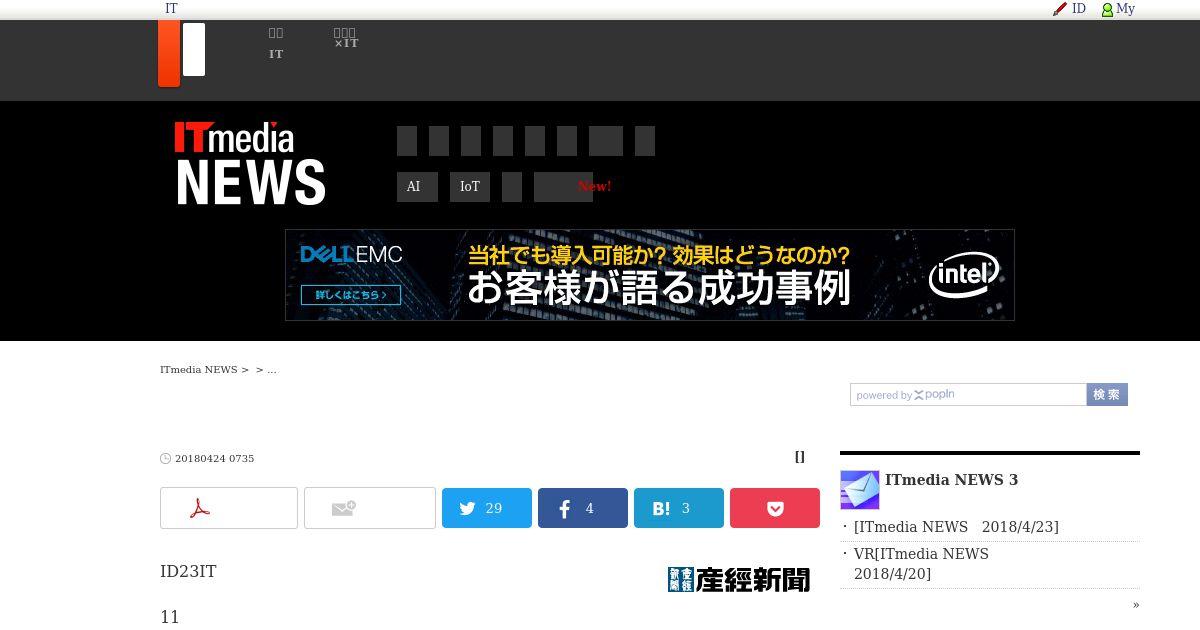
Task: Open the Sankei Shimbun logo
Action: (x=739, y=580)
